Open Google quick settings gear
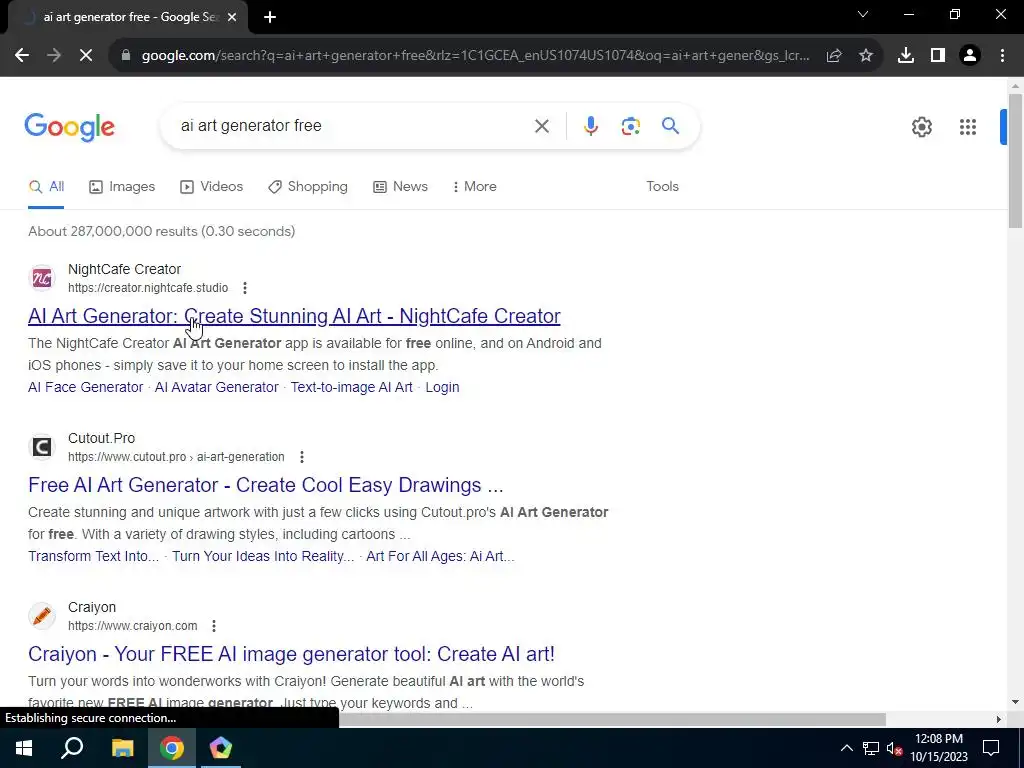This screenshot has height=768, width=1024. click(x=921, y=127)
